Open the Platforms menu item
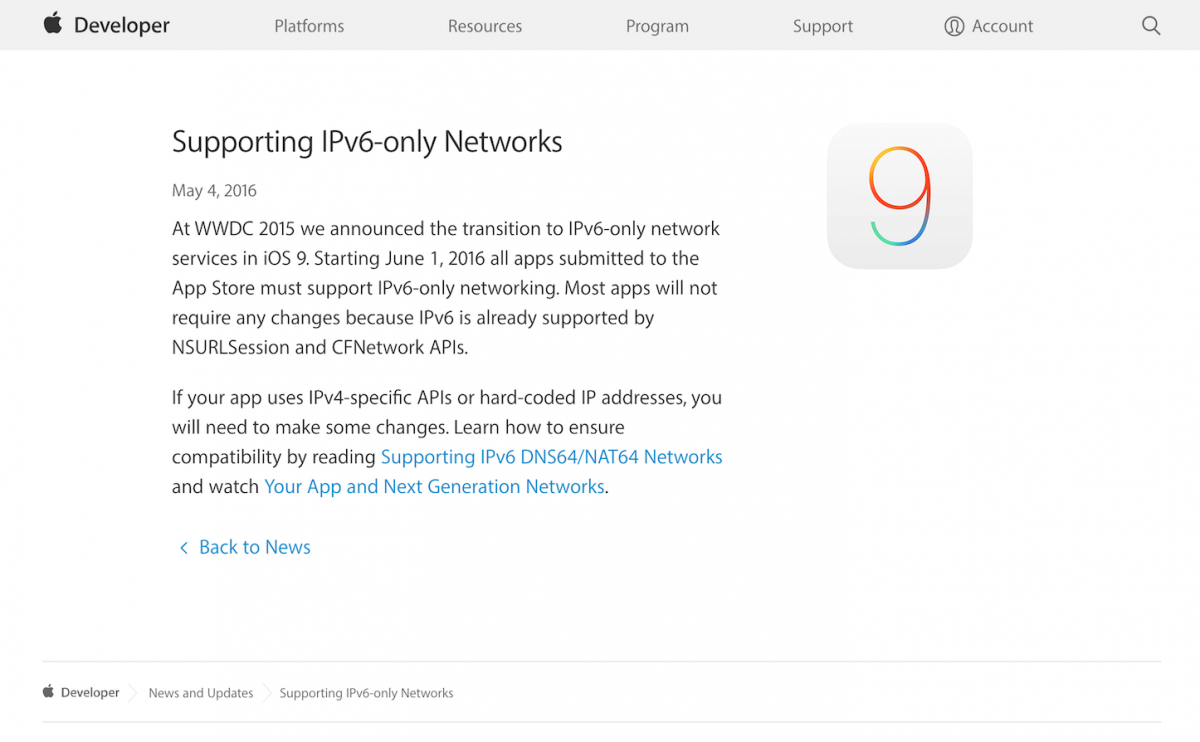 point(309,26)
